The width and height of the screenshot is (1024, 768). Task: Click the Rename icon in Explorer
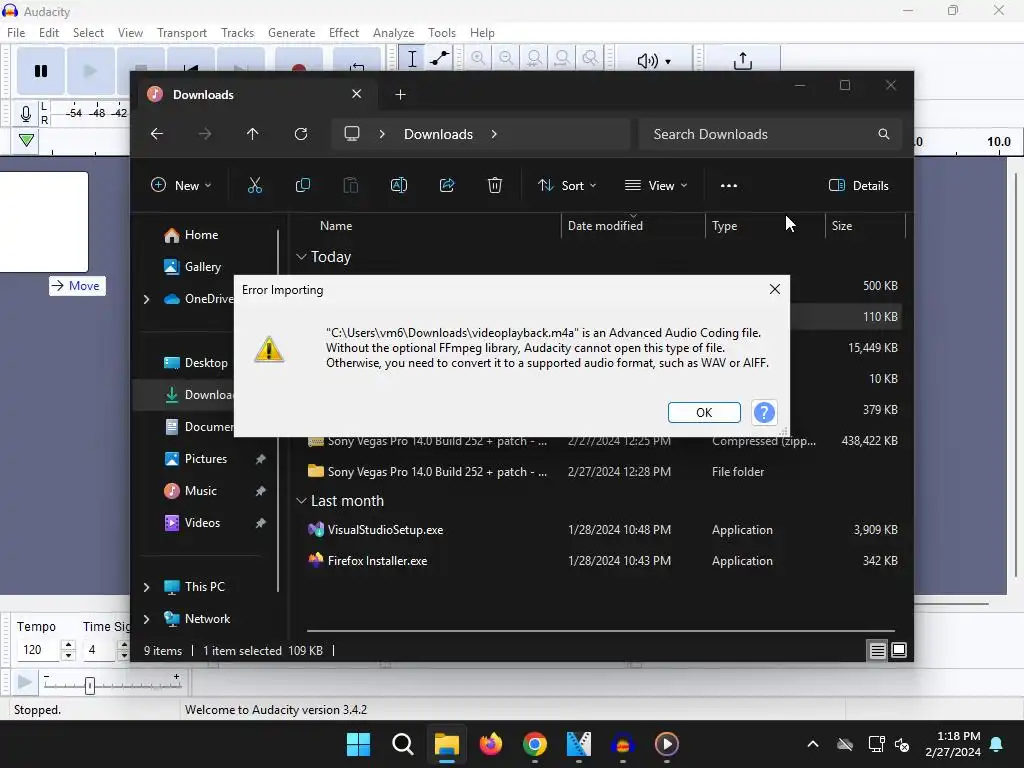399,185
